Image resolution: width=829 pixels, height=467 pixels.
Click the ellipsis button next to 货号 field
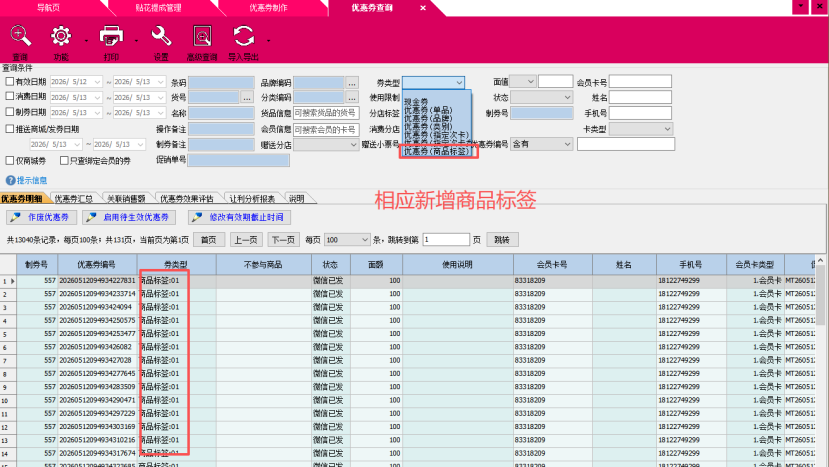click(x=246, y=97)
